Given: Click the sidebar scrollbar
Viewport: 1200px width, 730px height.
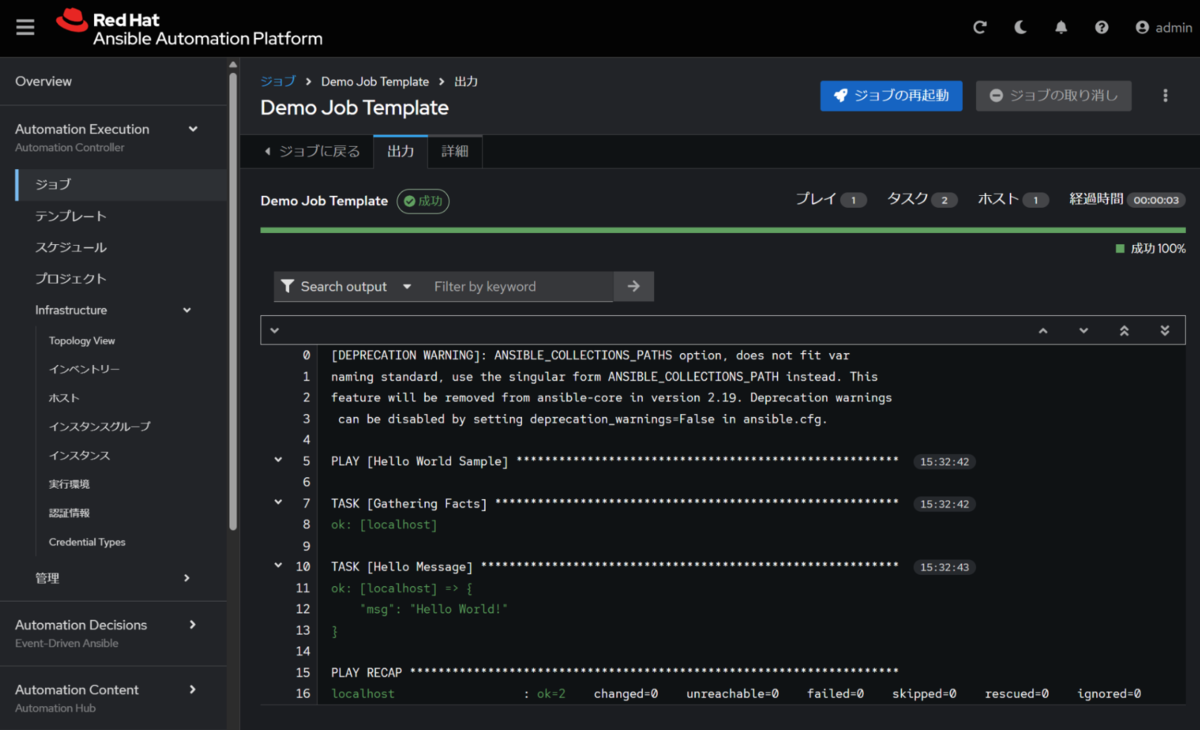Looking at the screenshot, I should (x=233, y=300).
